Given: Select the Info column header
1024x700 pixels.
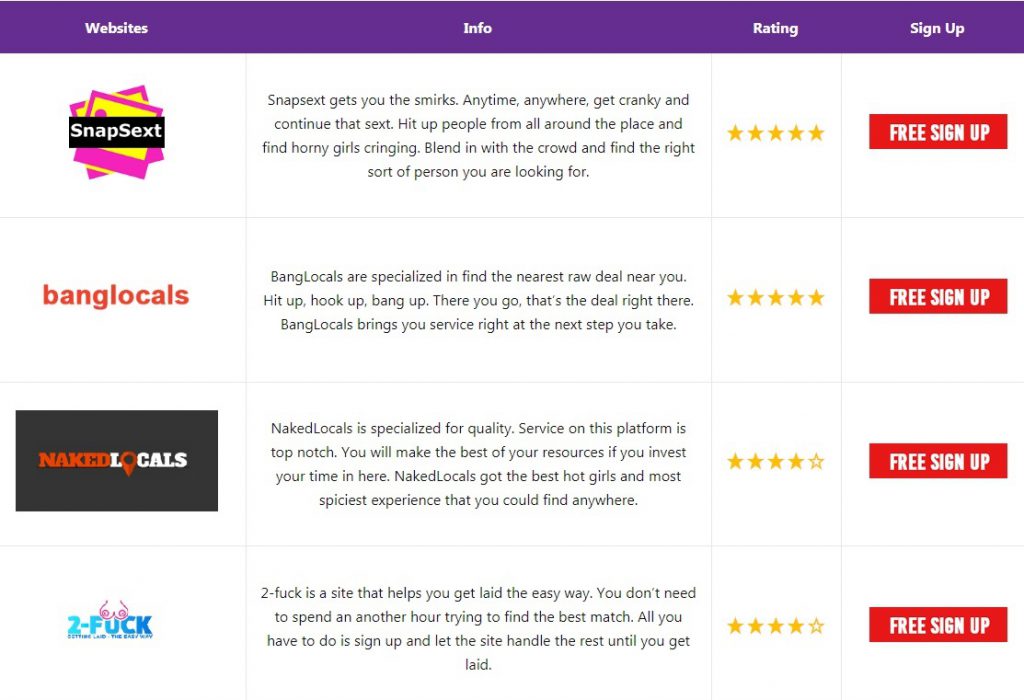Looking at the screenshot, I should tap(477, 28).
